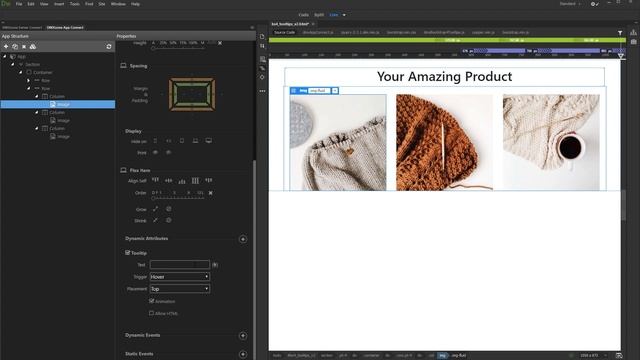Expand the collapsed Row node
Image resolution: width=640 pixels, height=360 pixels.
pyautogui.click(x=29, y=80)
